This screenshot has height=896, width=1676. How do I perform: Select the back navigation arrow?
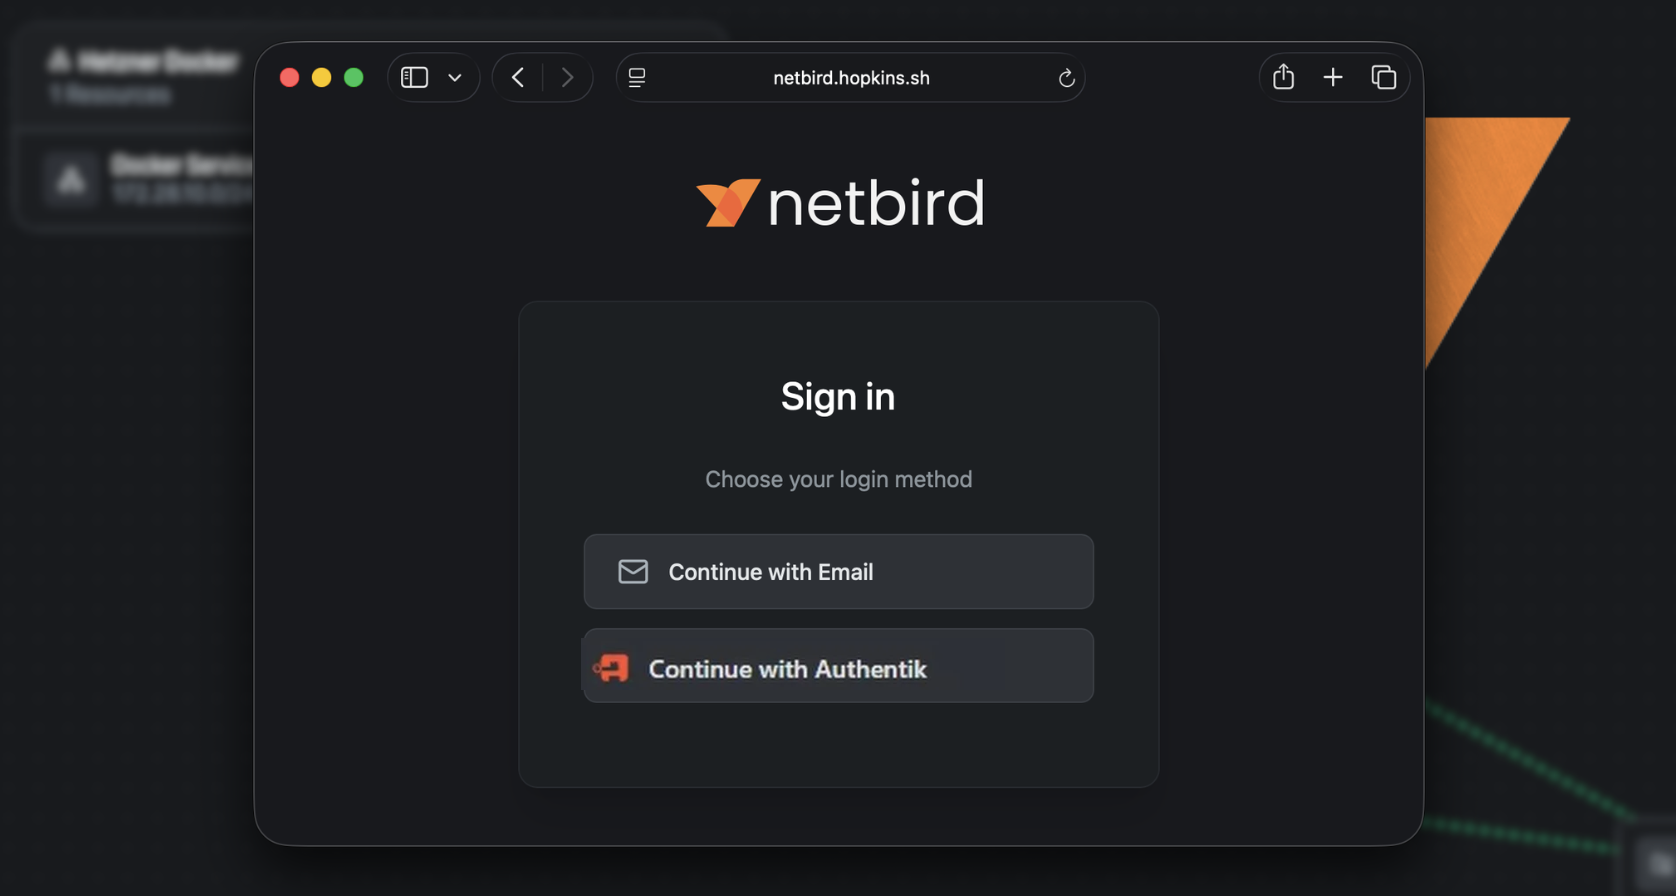517,77
